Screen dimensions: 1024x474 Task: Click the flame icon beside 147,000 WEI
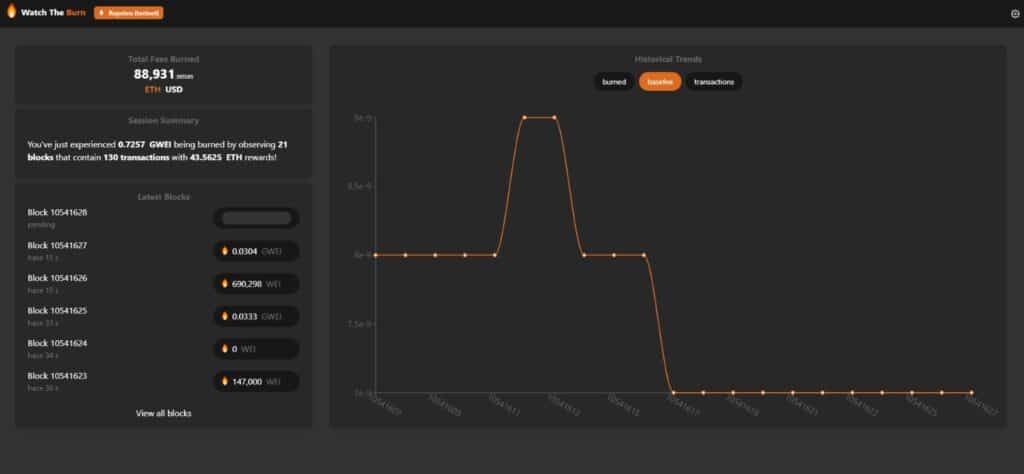pyautogui.click(x=225, y=381)
